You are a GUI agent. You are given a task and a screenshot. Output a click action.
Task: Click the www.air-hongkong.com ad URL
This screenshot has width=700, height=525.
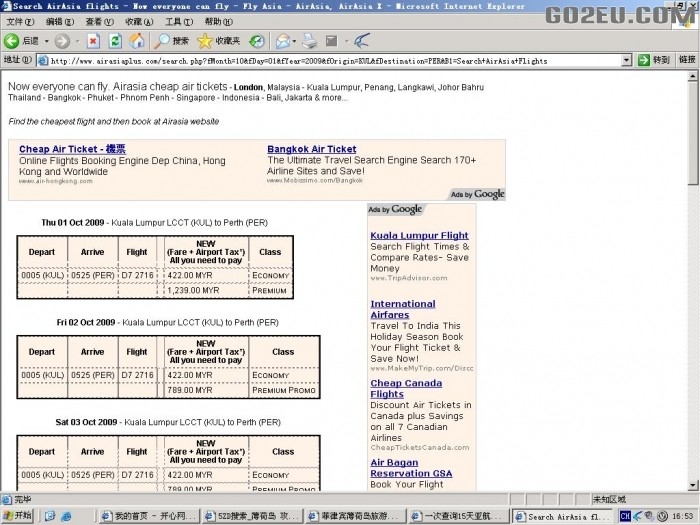[56, 181]
